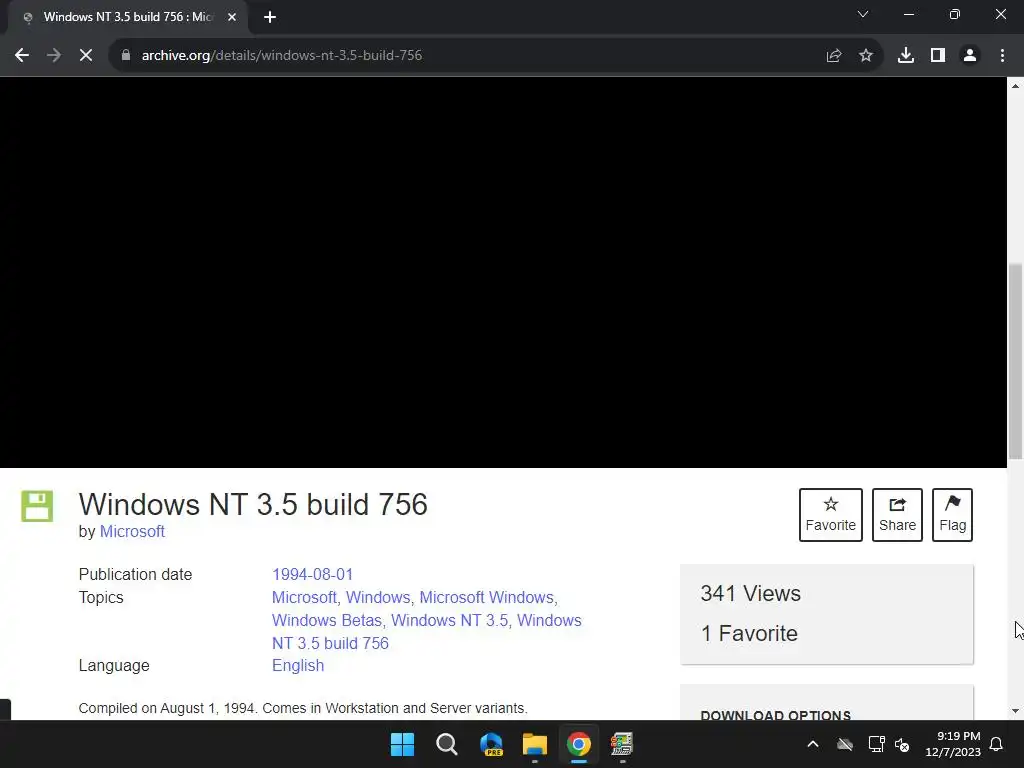1024x768 pixels.
Task: Open Chrome downloads icon
Action: [x=905, y=56]
